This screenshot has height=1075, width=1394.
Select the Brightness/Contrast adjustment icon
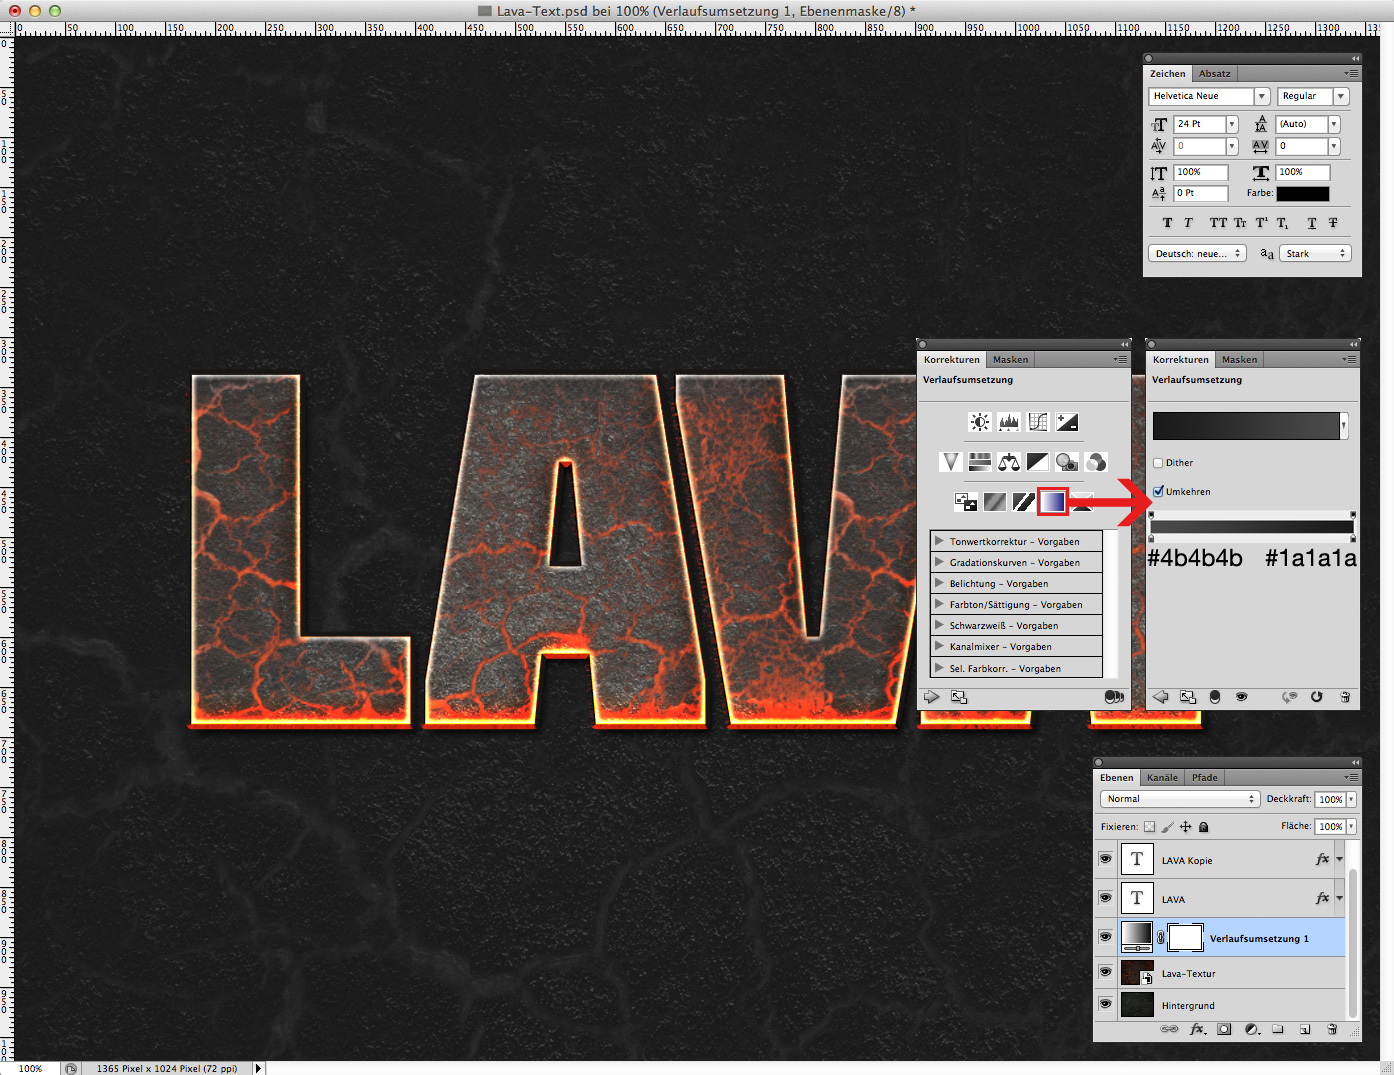[x=979, y=421]
